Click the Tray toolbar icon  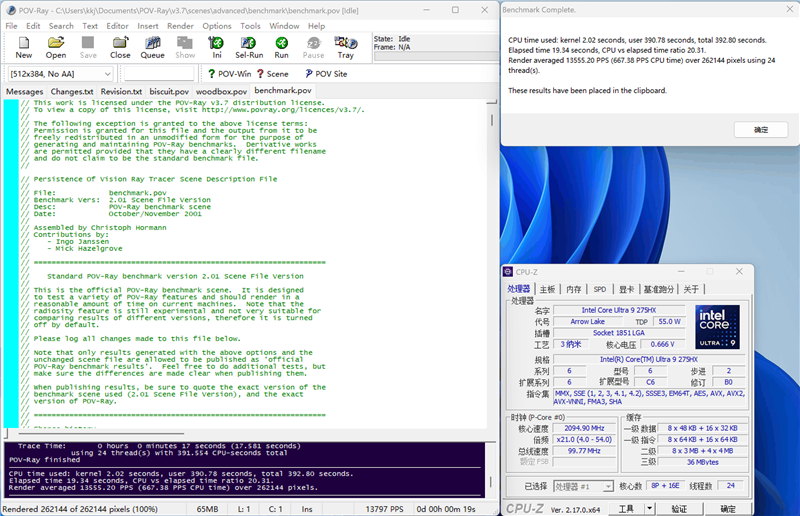[345, 47]
